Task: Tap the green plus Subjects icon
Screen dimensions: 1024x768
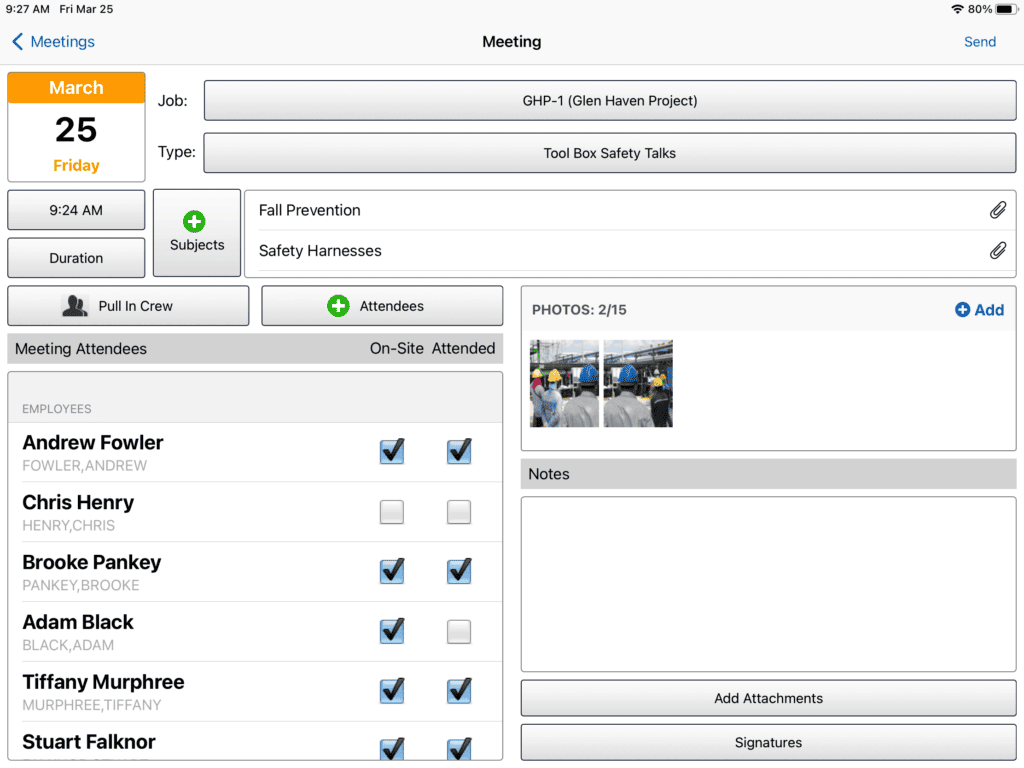Action: [196, 220]
